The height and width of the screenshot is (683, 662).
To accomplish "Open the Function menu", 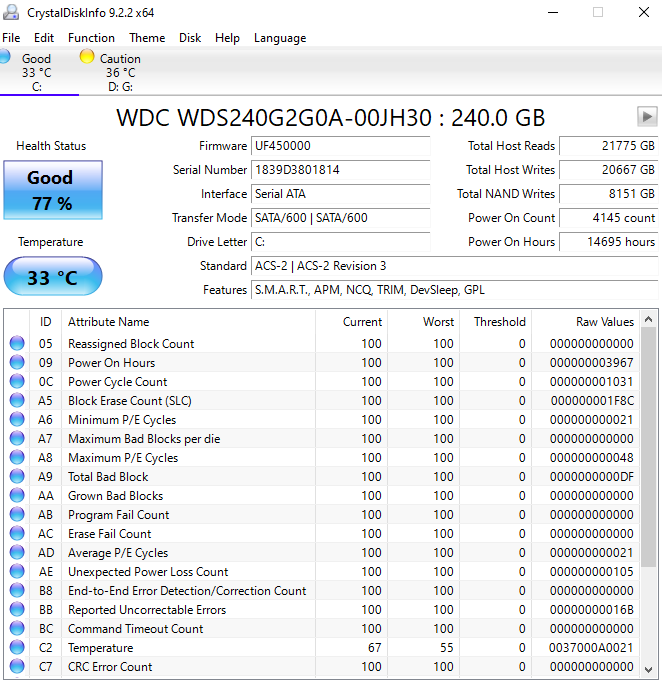I will pyautogui.click(x=91, y=38).
